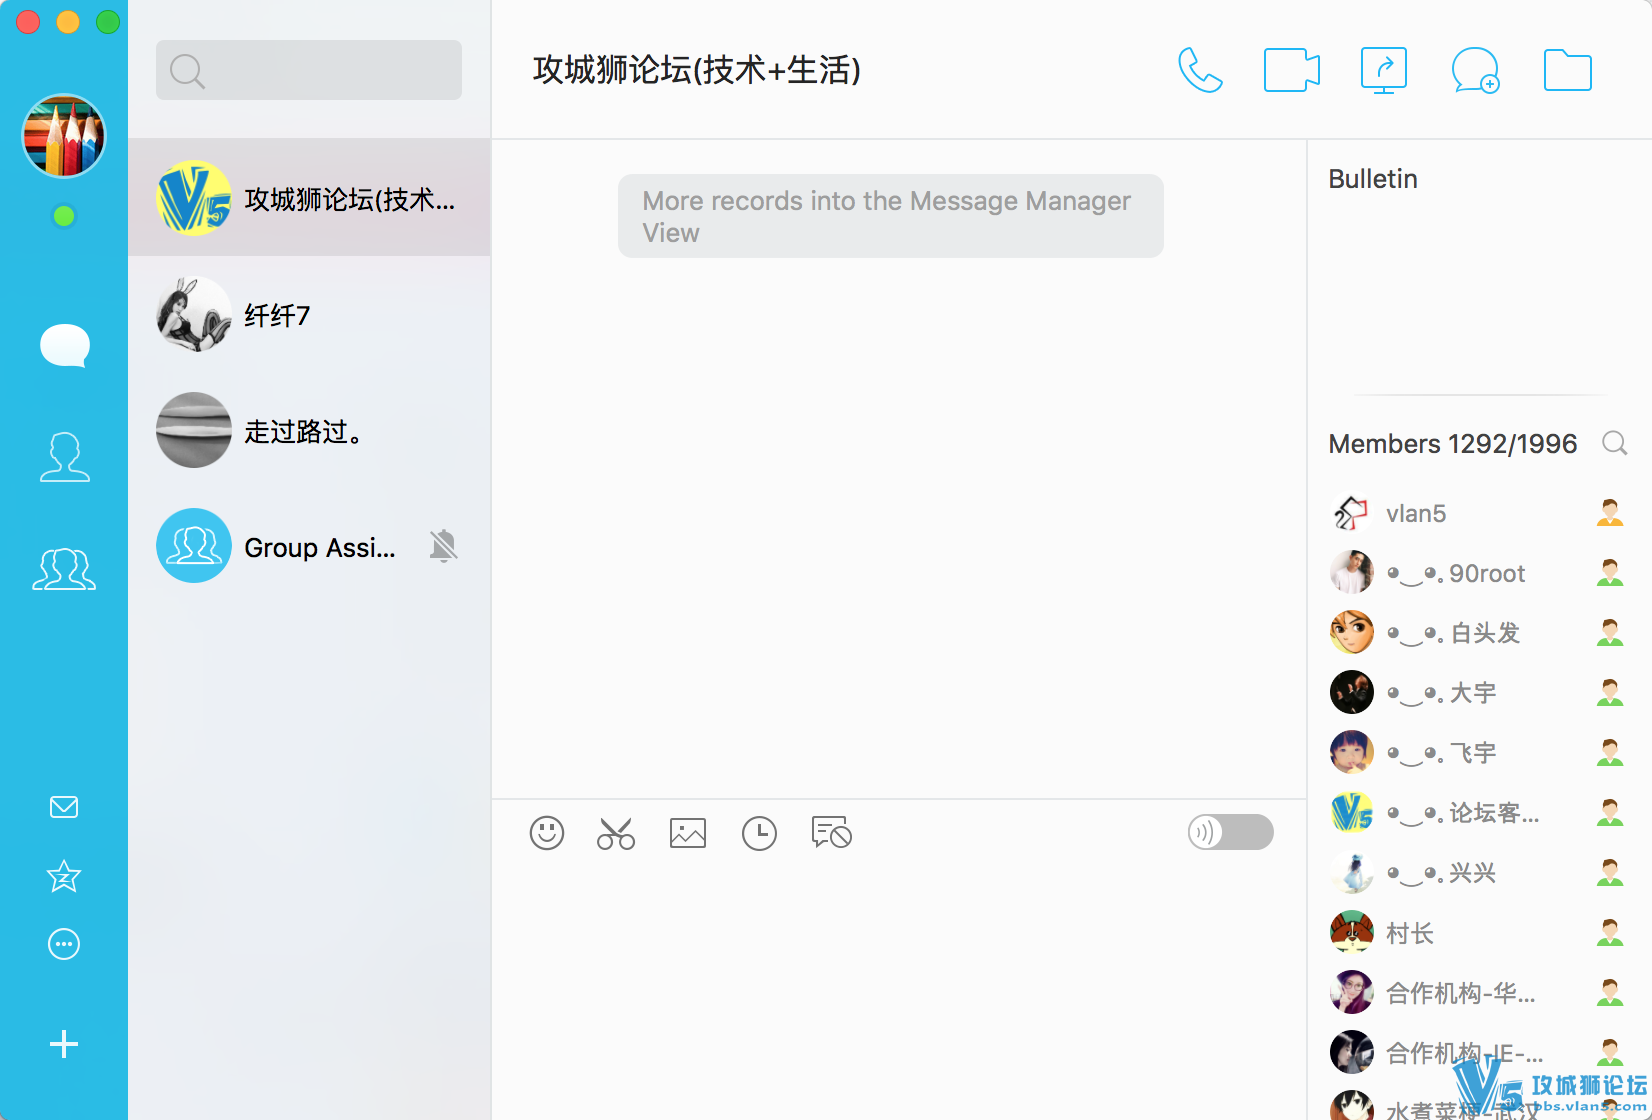Toggle the voice input switch

point(1230,832)
